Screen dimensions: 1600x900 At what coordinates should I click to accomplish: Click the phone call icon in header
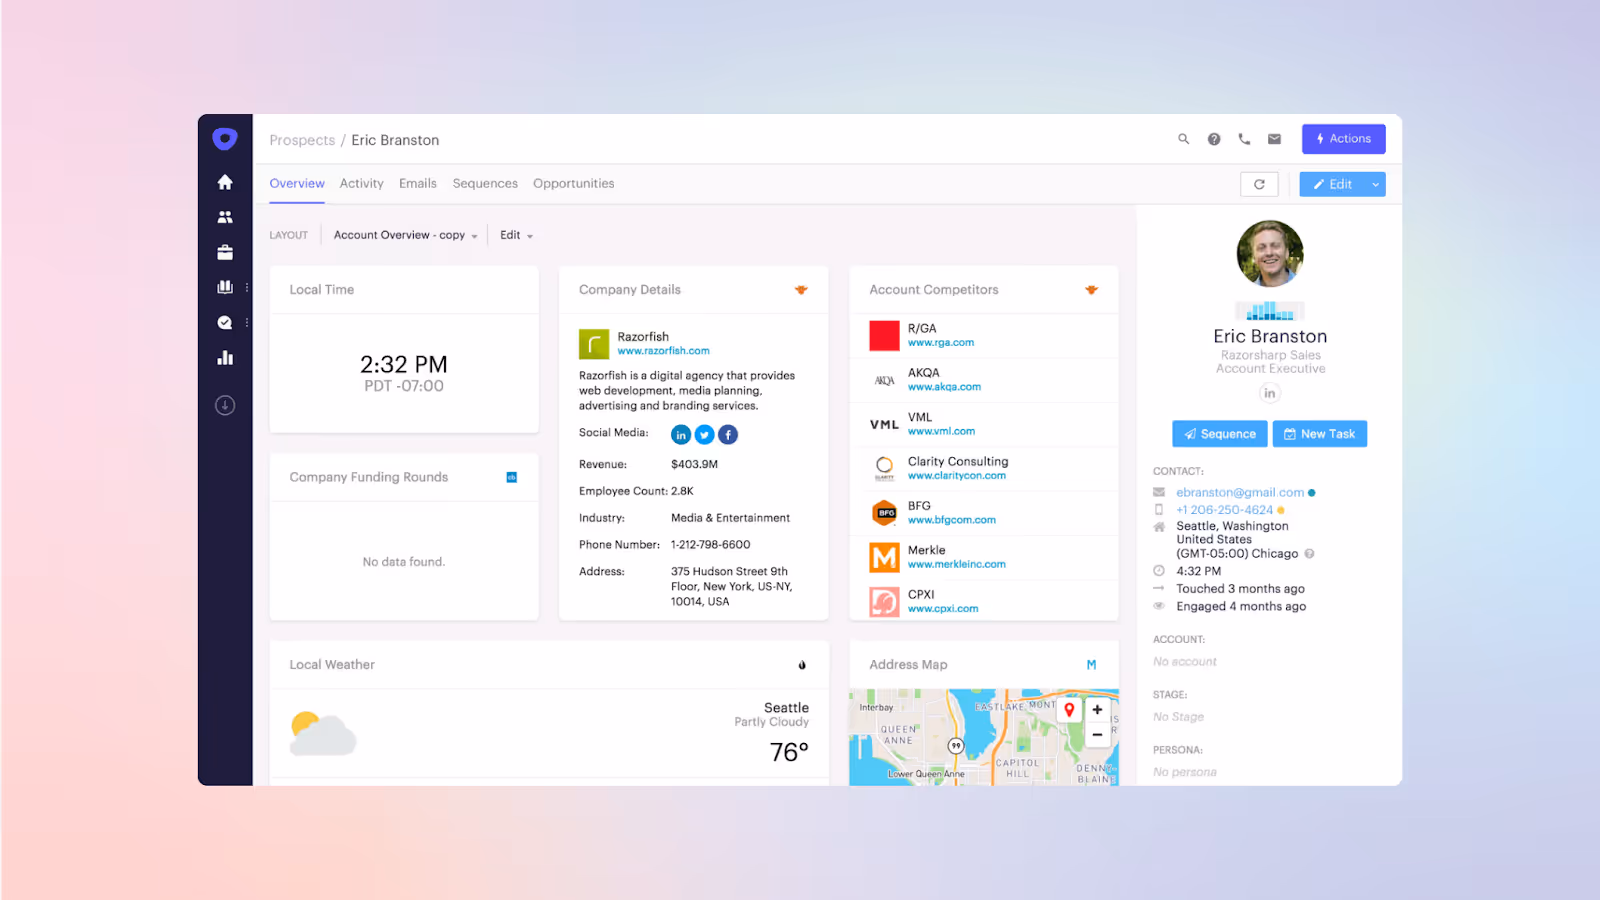(1244, 139)
